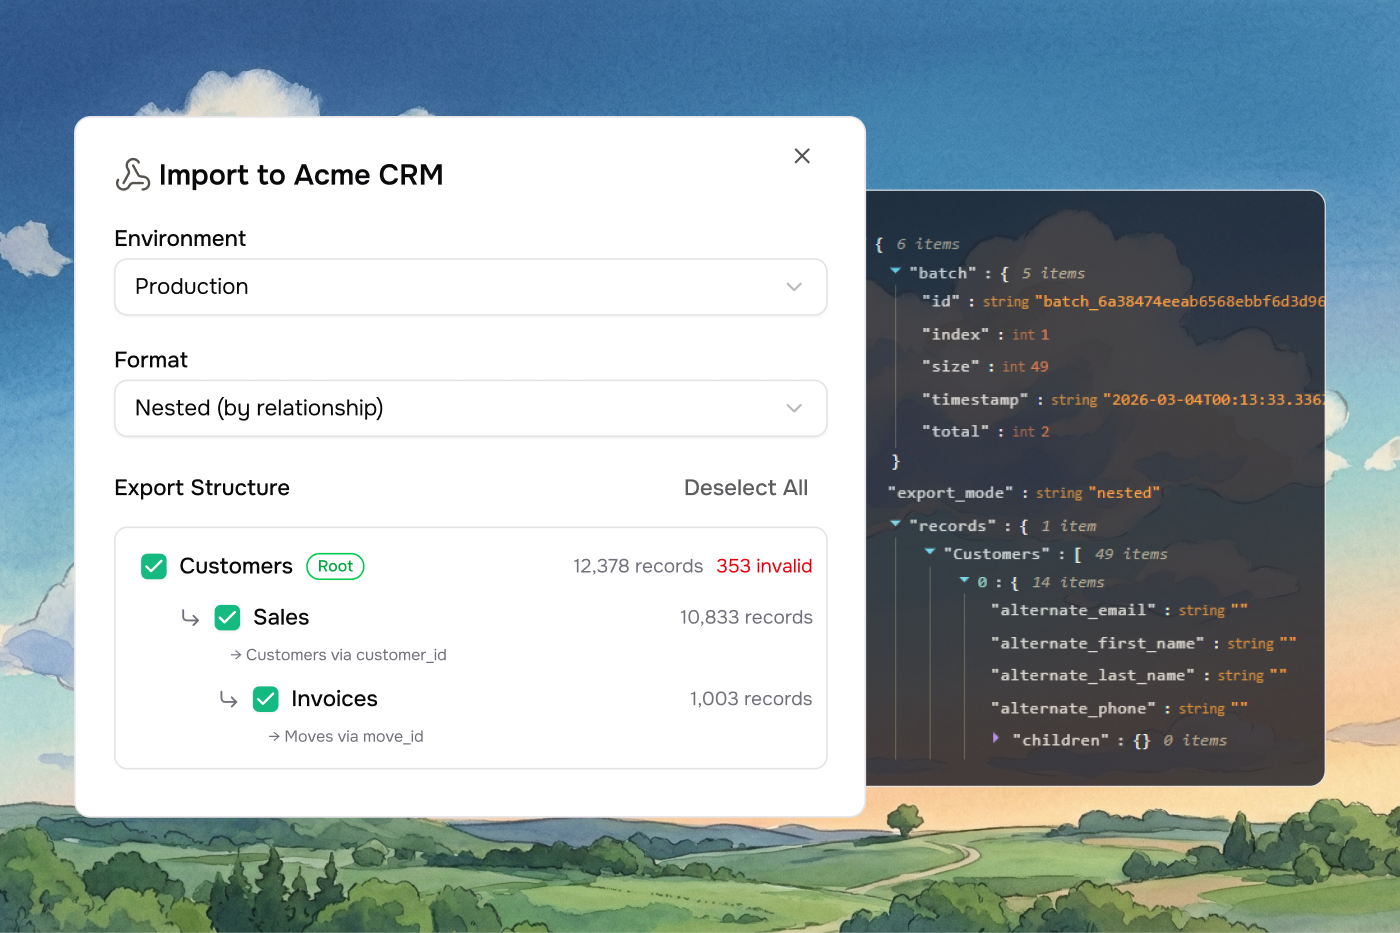Close the Import to Acme CRM dialog

pyautogui.click(x=802, y=156)
